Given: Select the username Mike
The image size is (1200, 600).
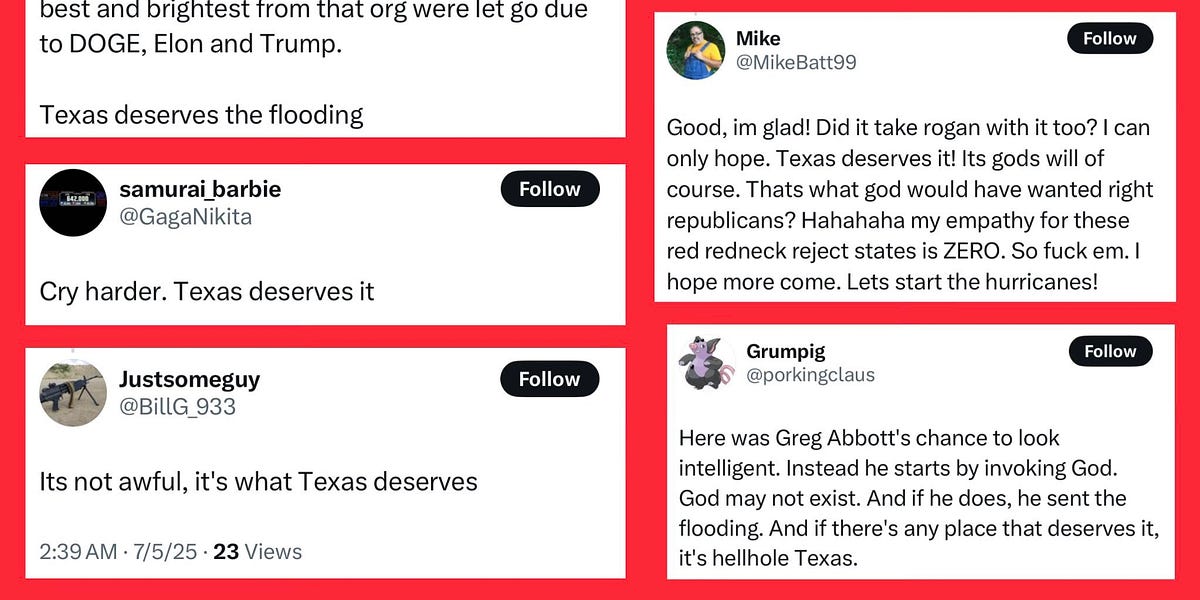Looking at the screenshot, I should point(758,38).
